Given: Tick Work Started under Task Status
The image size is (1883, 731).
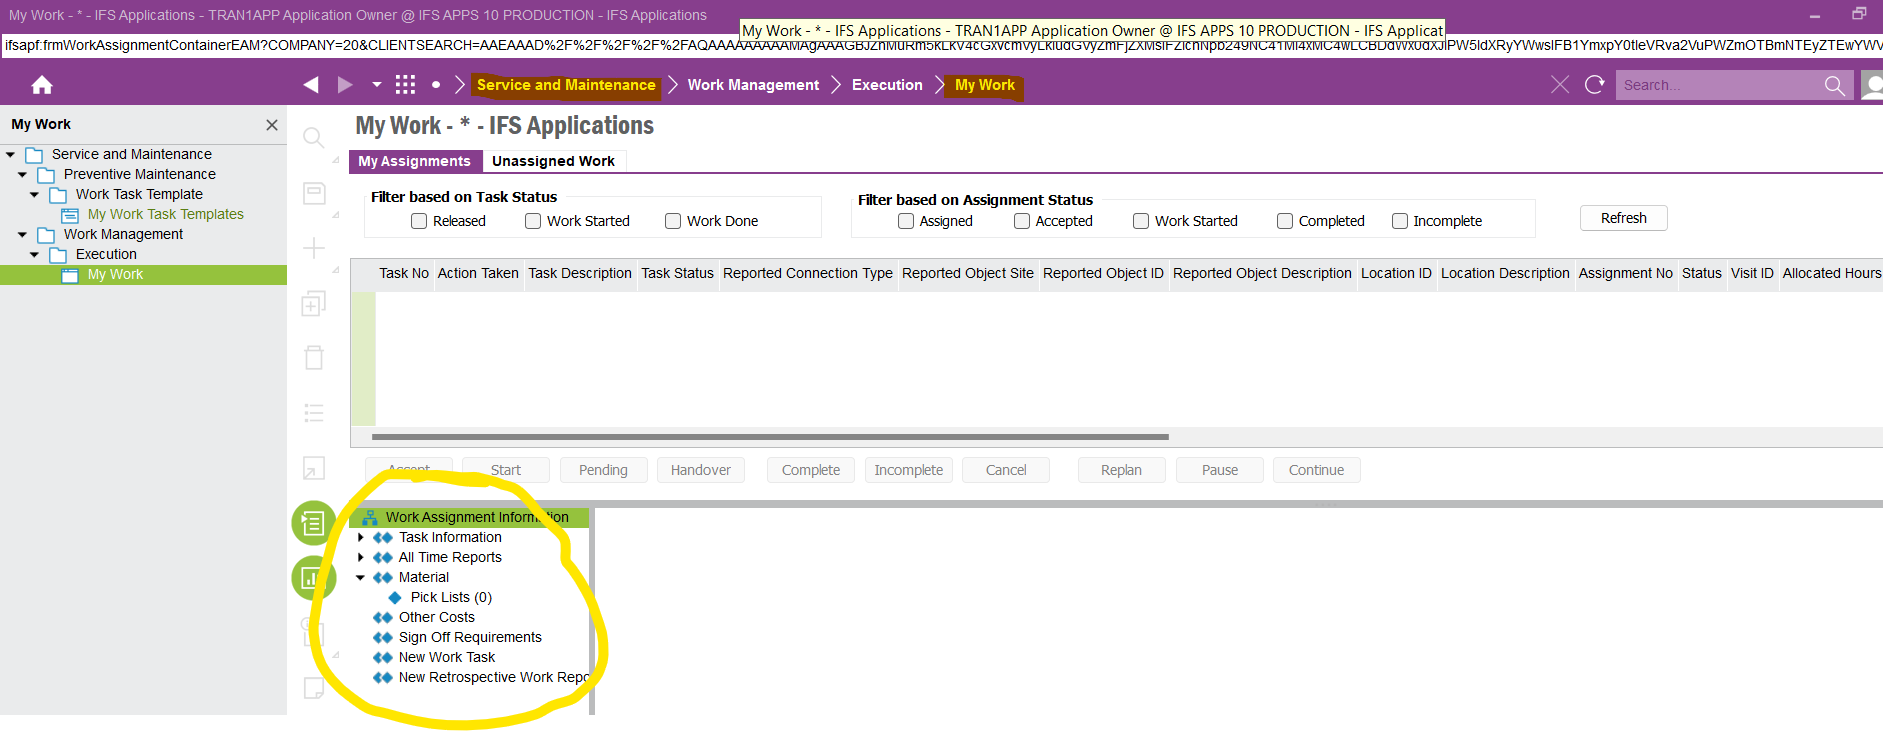Looking at the screenshot, I should click(533, 221).
